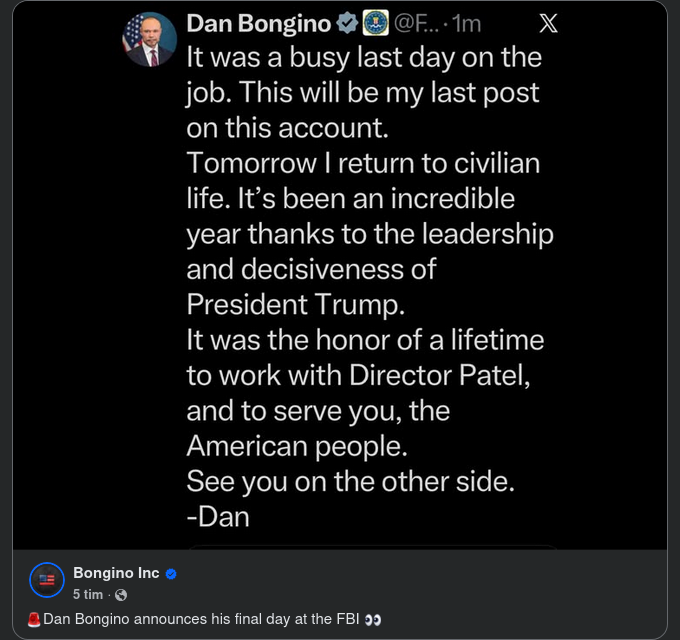Click the "See you on the other side." line
This screenshot has width=680, height=640.
click(350, 481)
